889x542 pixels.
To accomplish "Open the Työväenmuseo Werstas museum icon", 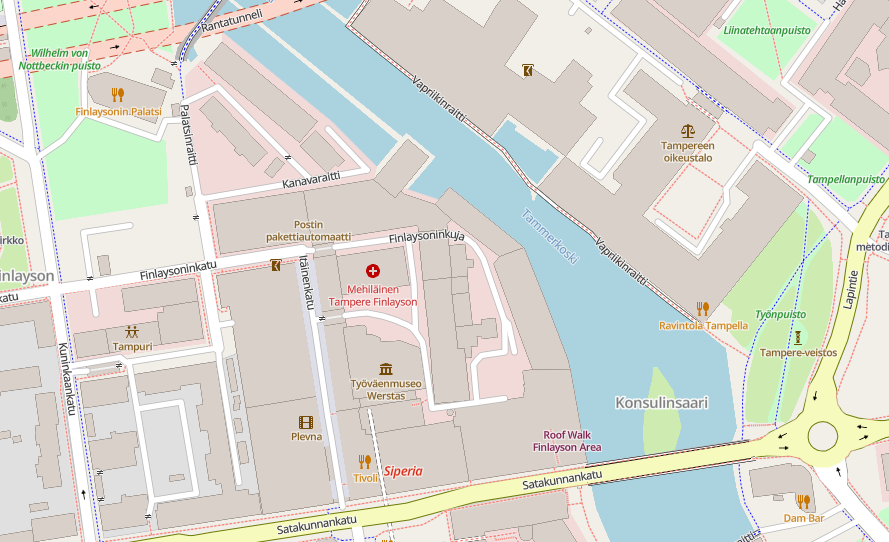I will click(386, 369).
